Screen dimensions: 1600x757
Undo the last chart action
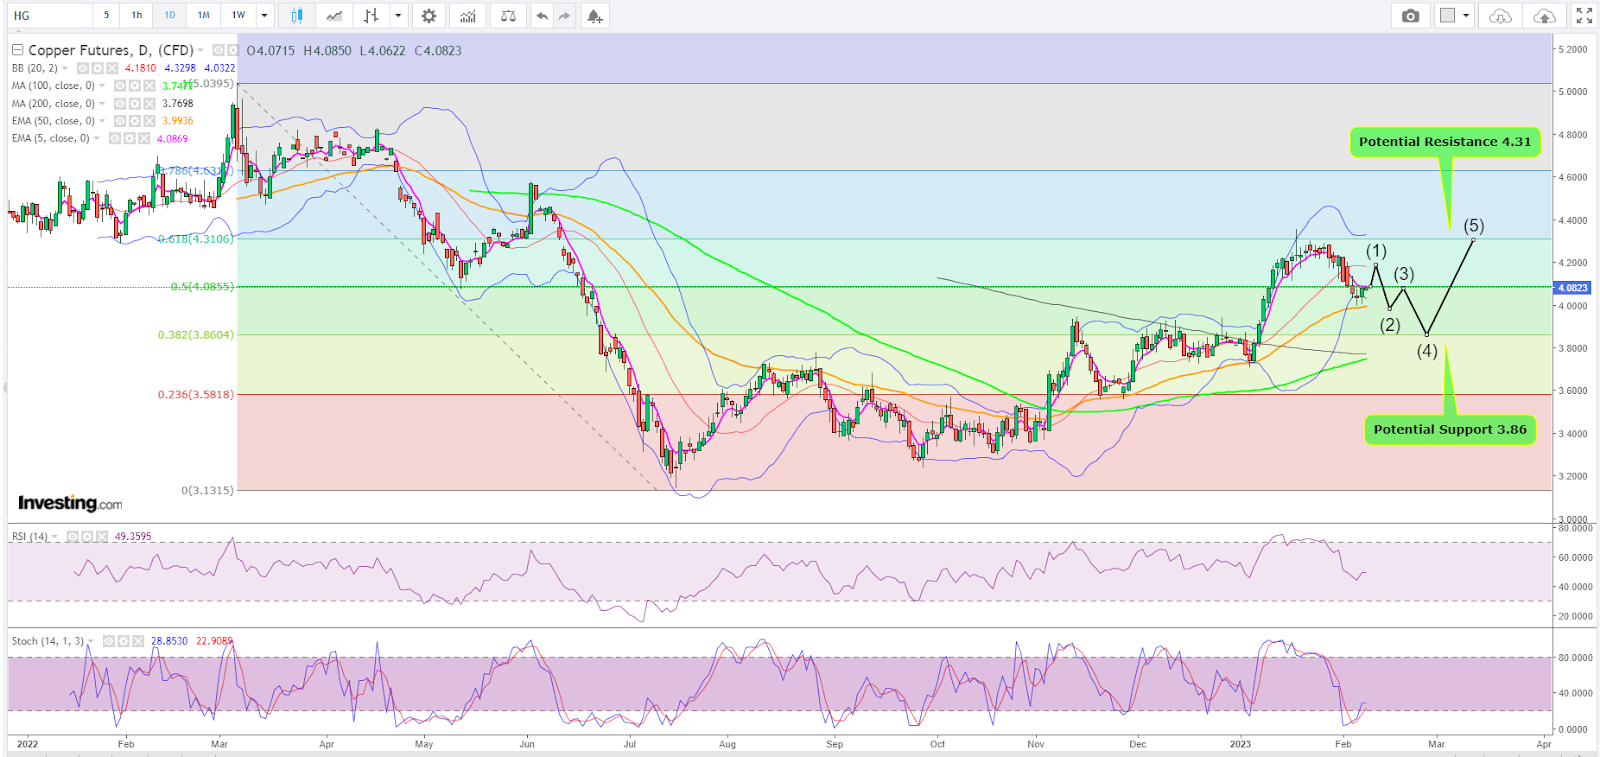(x=542, y=16)
